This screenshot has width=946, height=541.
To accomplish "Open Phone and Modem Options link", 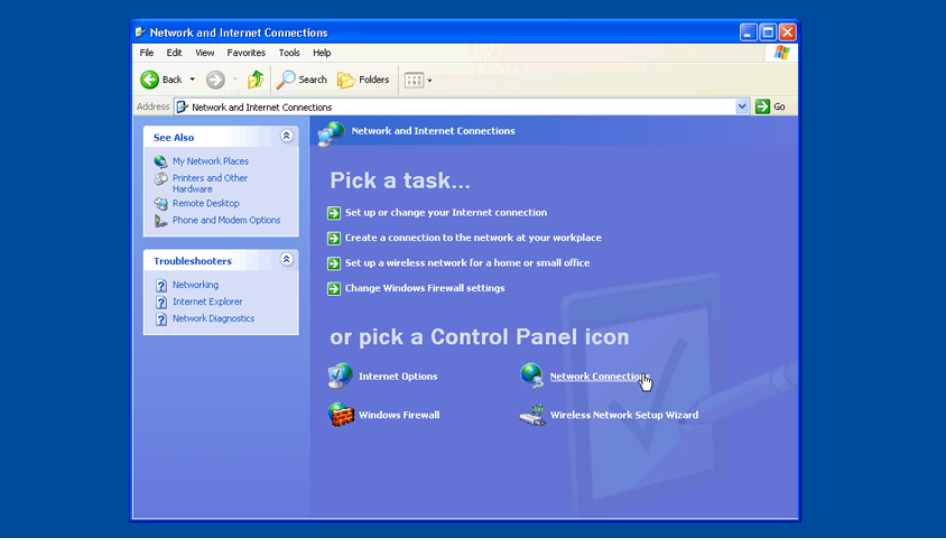I will (x=226, y=220).
